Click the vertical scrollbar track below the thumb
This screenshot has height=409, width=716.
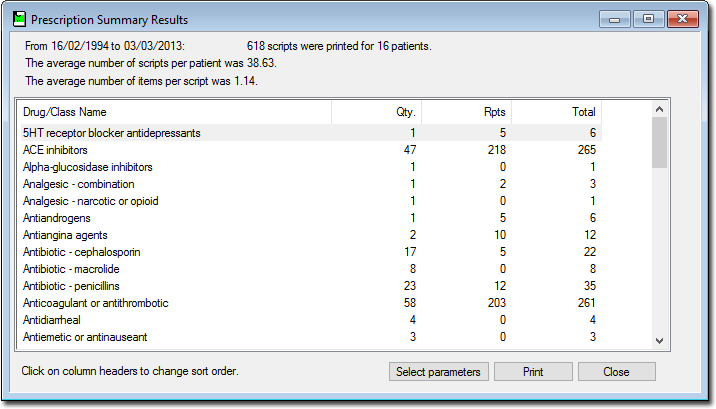pyautogui.click(x=659, y=251)
